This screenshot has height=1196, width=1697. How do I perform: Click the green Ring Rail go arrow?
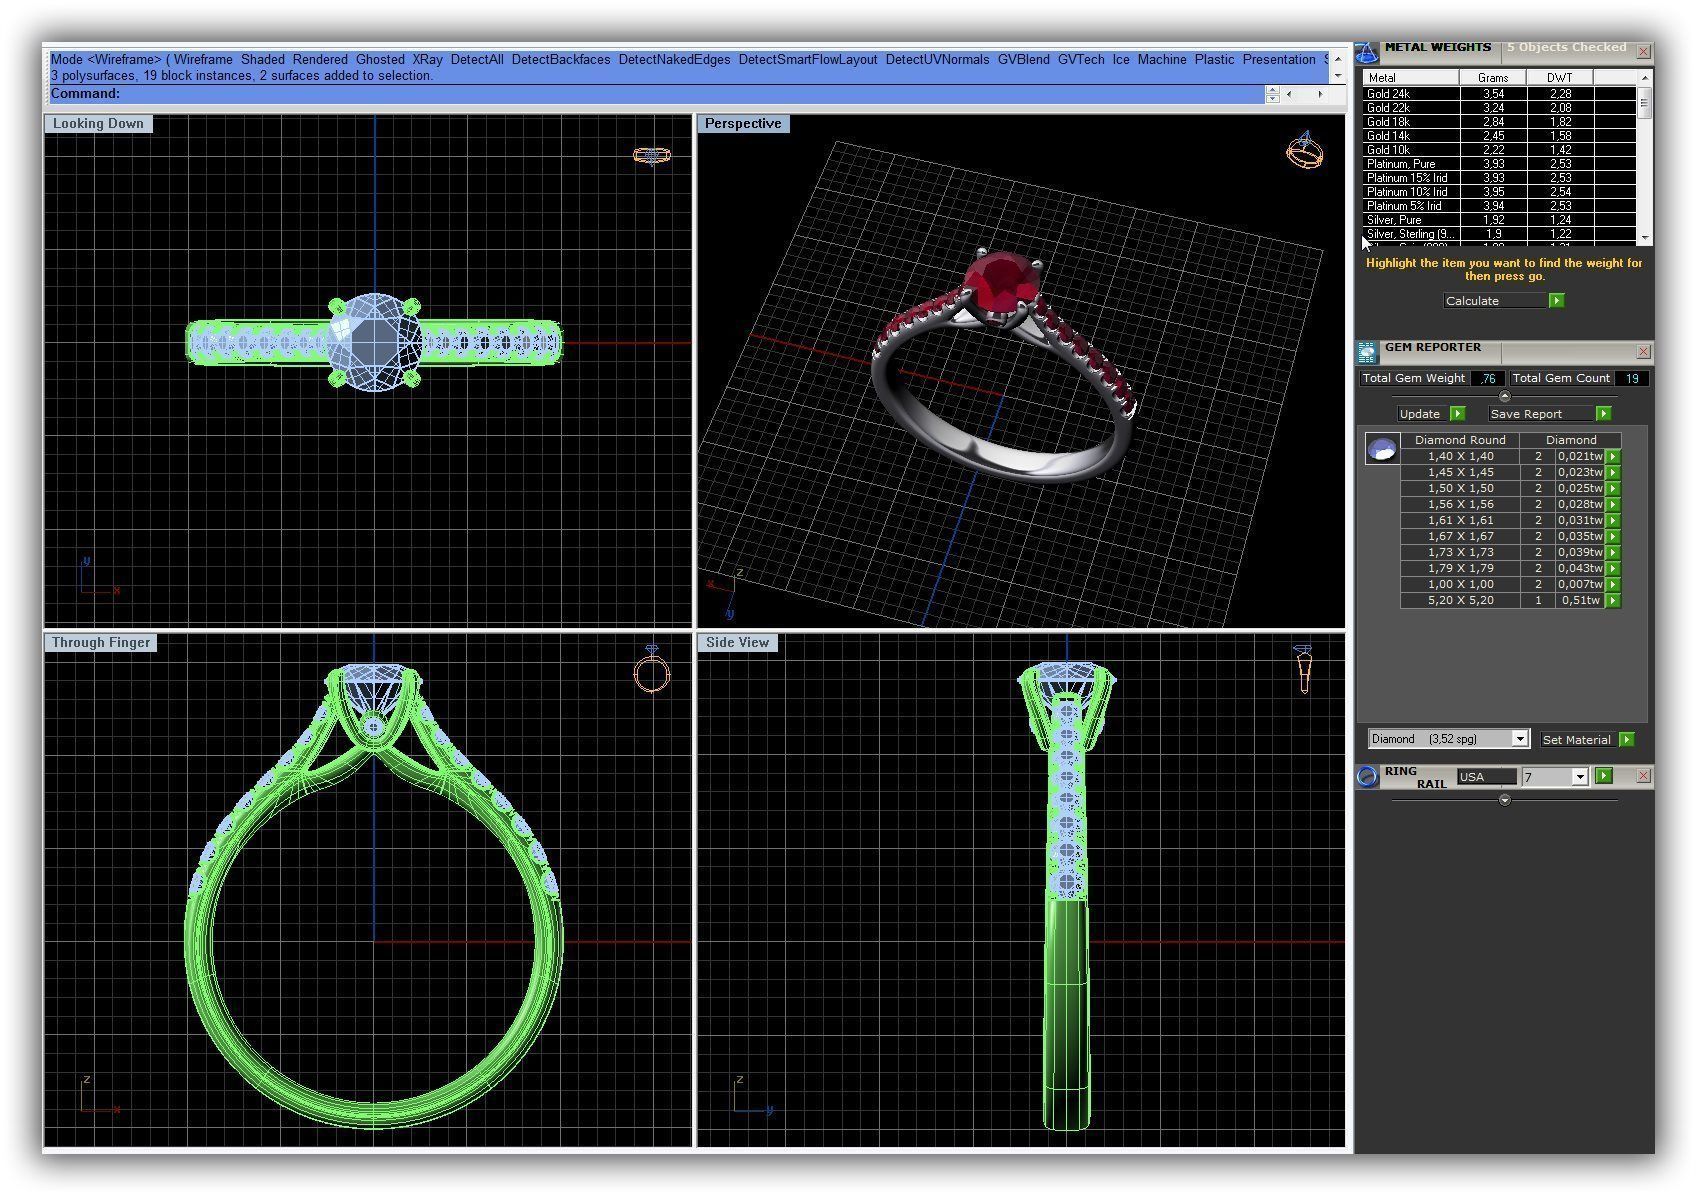click(x=1604, y=776)
